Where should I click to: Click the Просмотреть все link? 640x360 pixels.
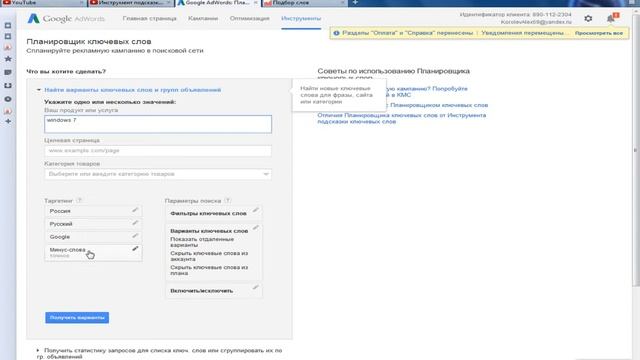[x=599, y=33]
